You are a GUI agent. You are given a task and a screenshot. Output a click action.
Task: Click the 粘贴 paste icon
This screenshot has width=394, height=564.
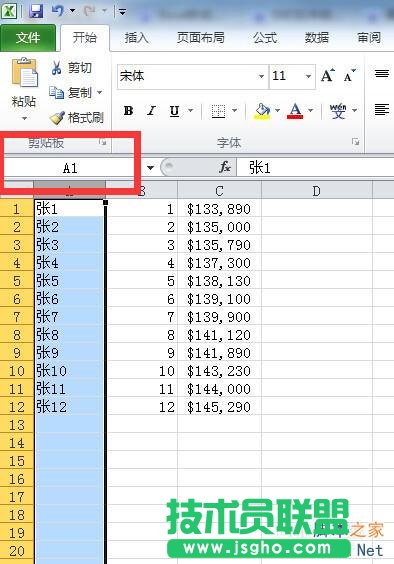[x=24, y=73]
